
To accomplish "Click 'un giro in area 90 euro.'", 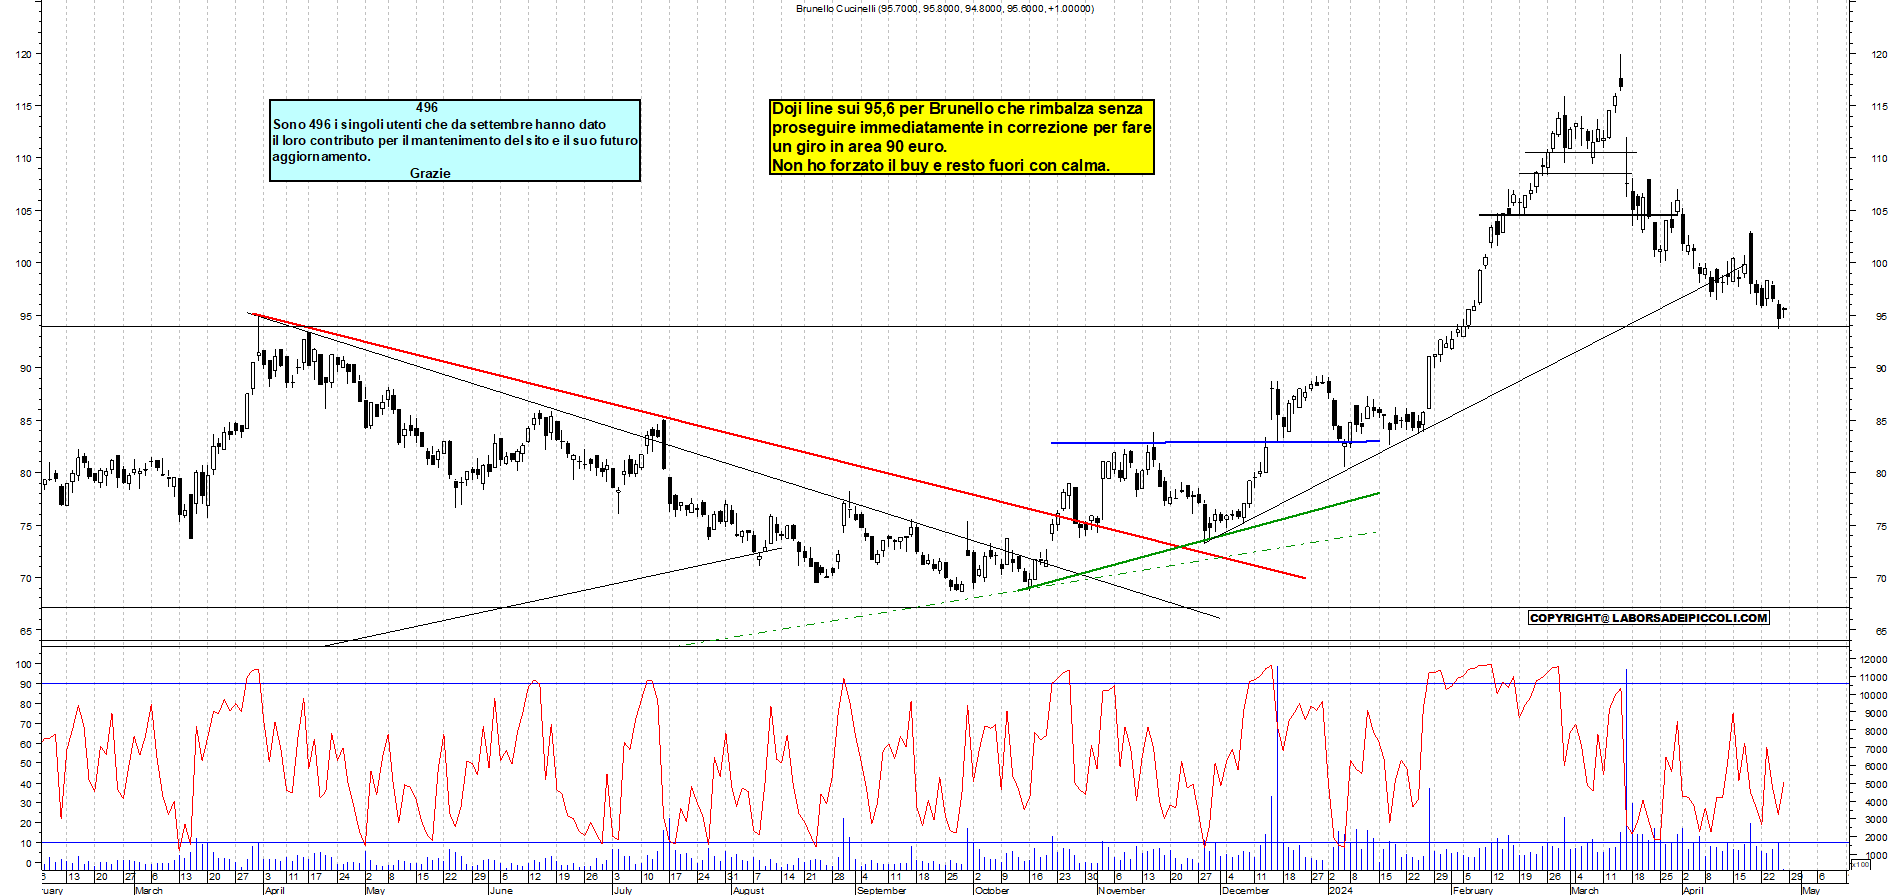I will point(859,147).
